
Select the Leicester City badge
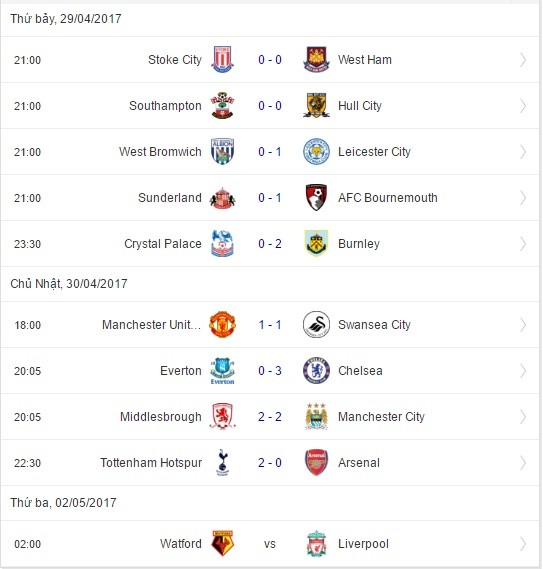316,151
